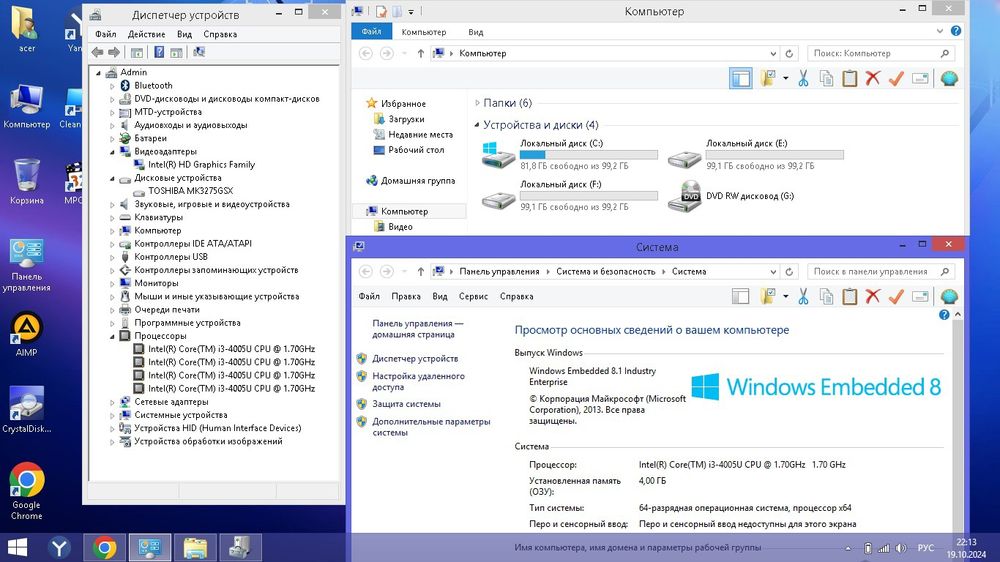Click red X delete icon in Система window

point(872,296)
